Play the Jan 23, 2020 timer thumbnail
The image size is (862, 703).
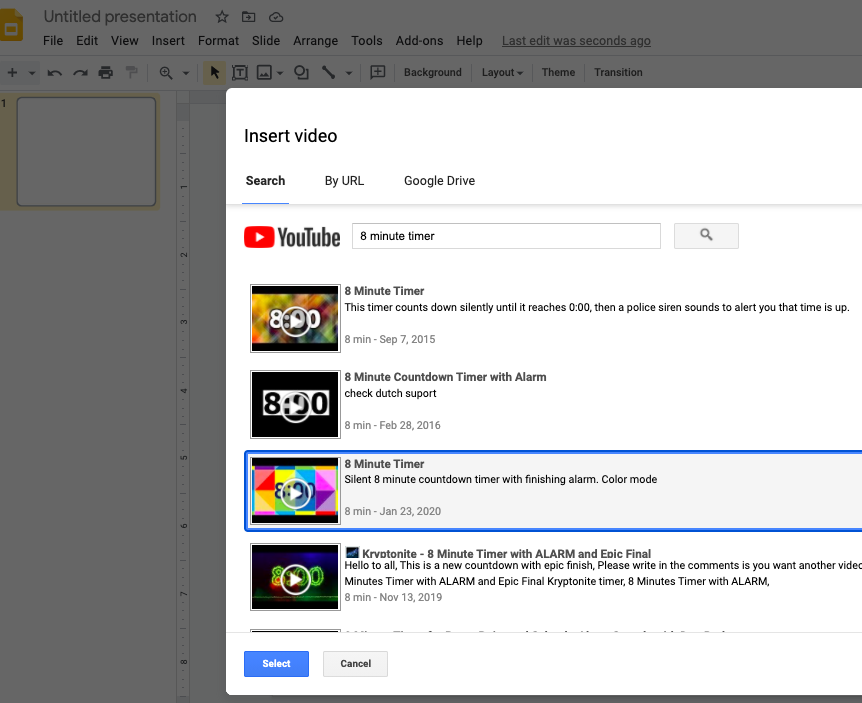click(295, 491)
